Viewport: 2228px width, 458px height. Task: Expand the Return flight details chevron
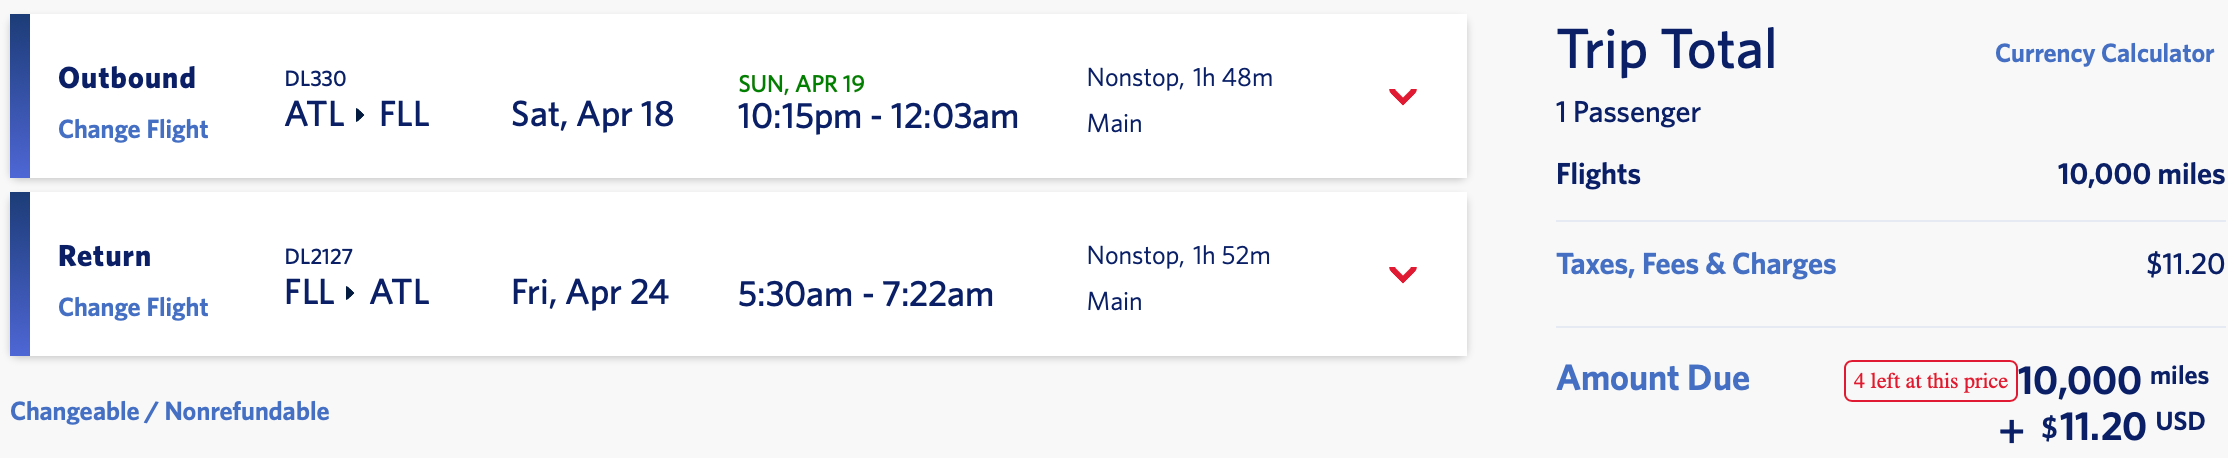pyautogui.click(x=1402, y=274)
